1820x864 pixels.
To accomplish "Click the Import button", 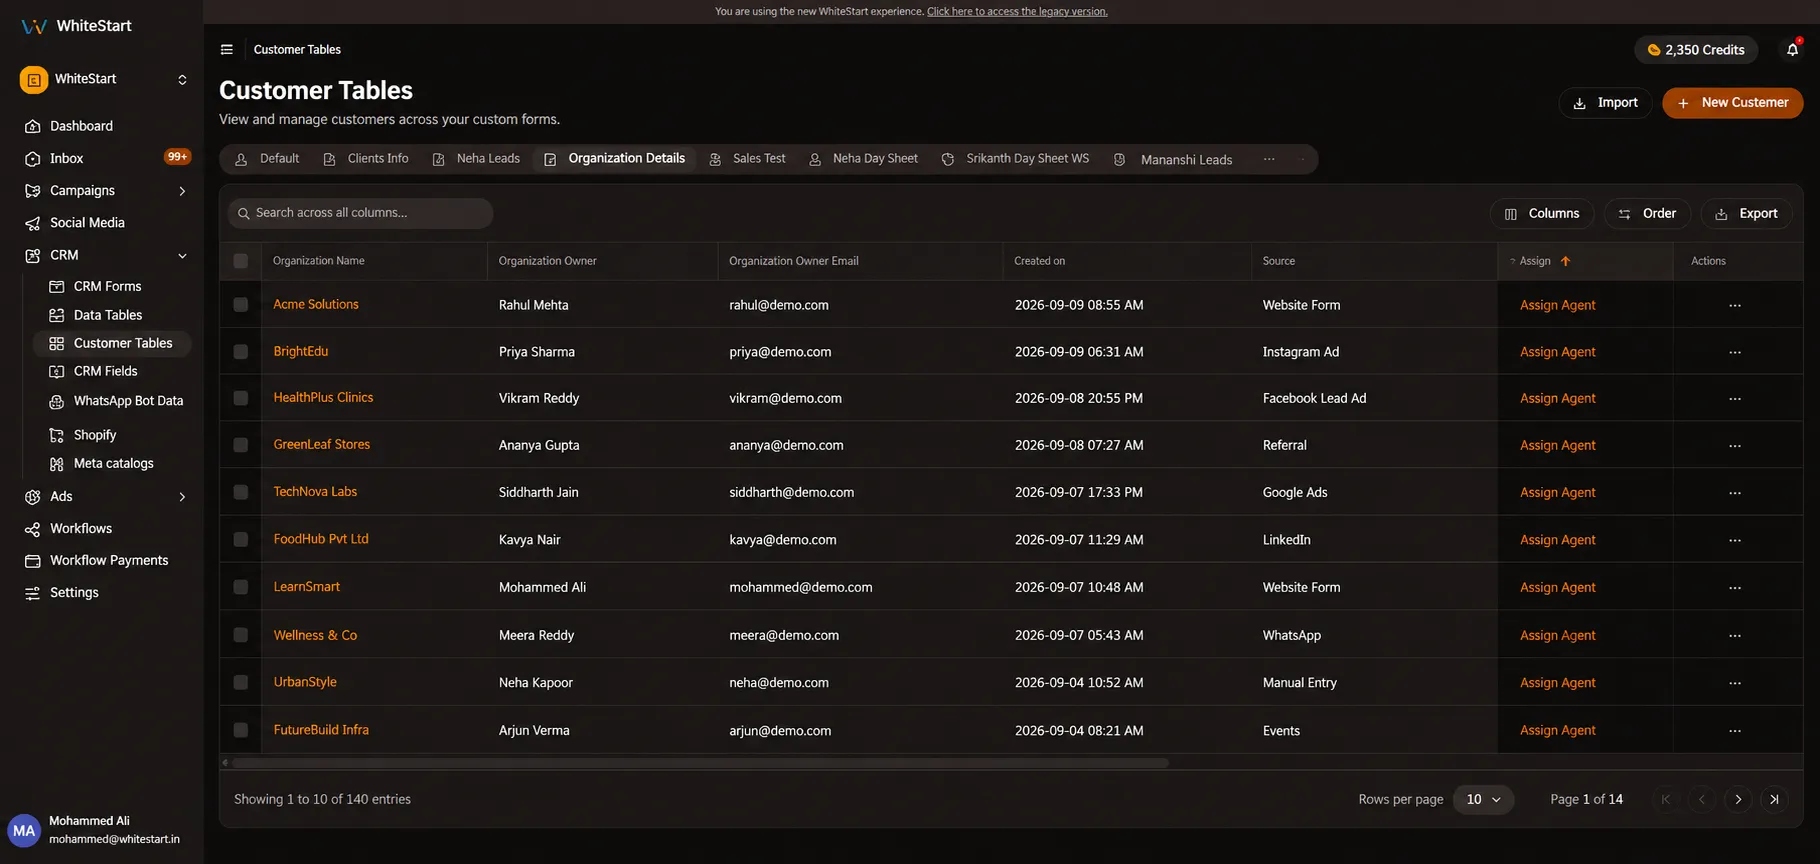I will 1605,103.
